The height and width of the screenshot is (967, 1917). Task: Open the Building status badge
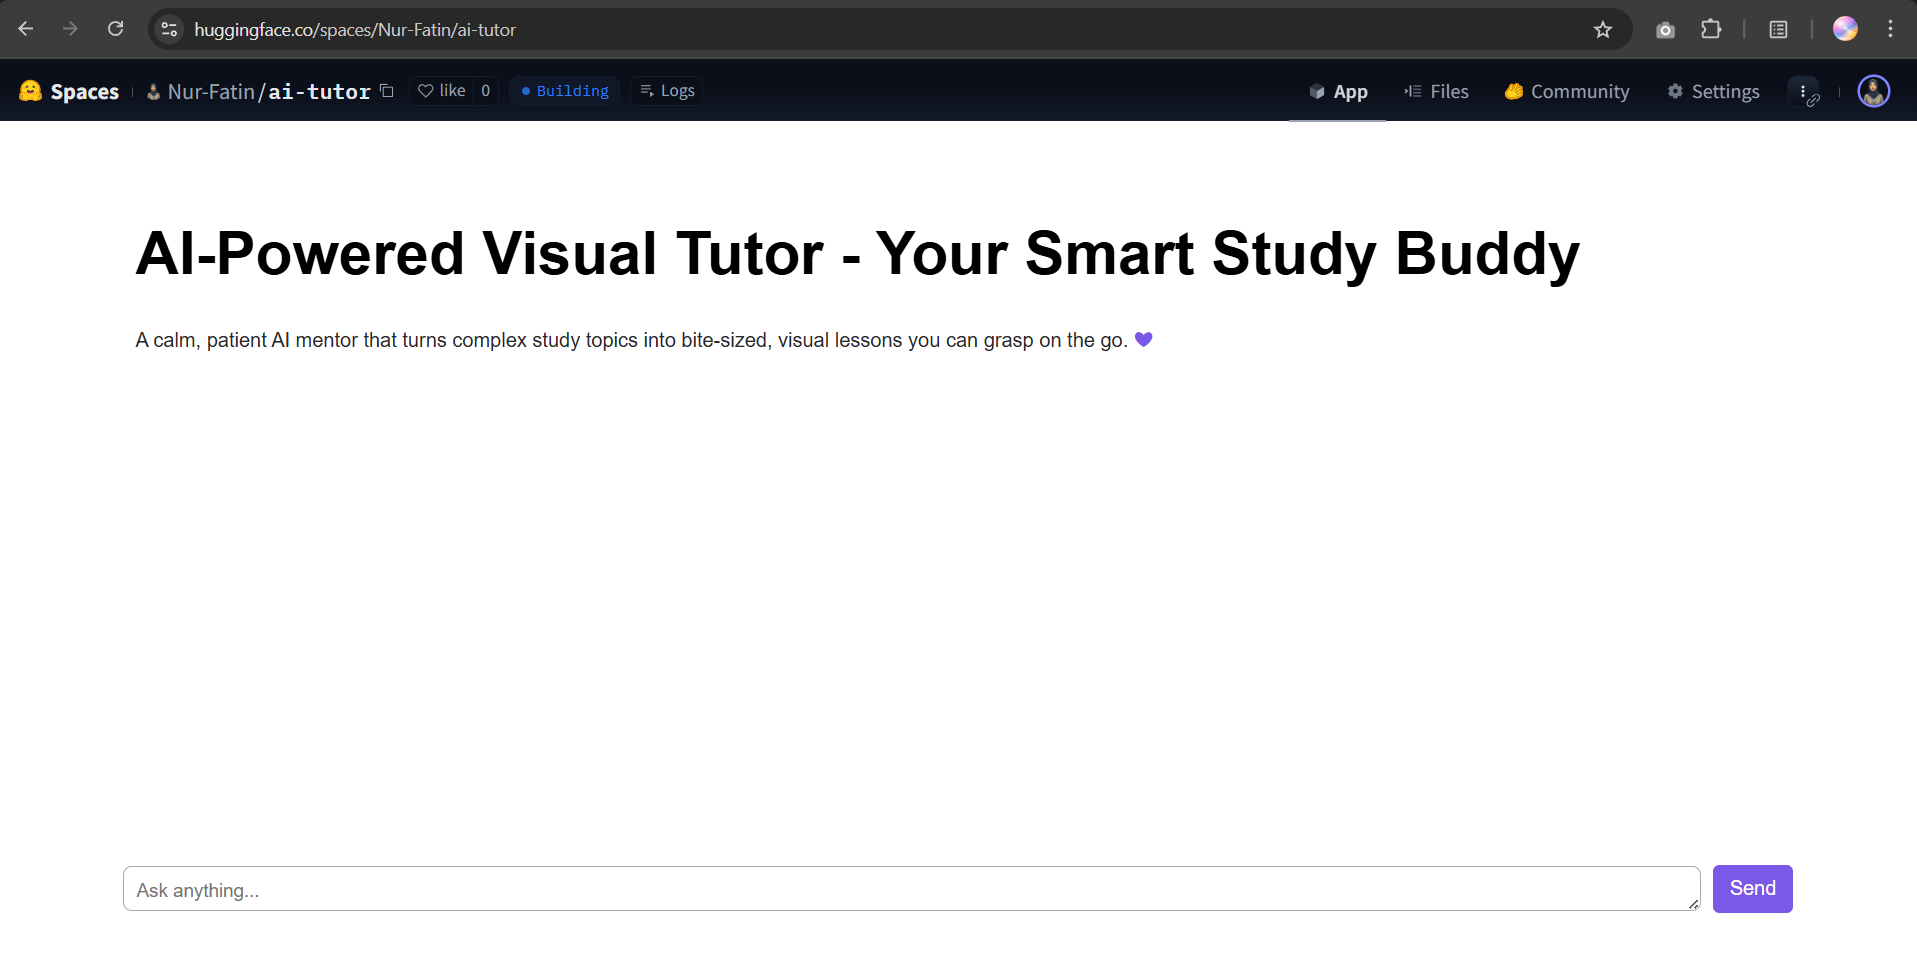click(x=565, y=91)
